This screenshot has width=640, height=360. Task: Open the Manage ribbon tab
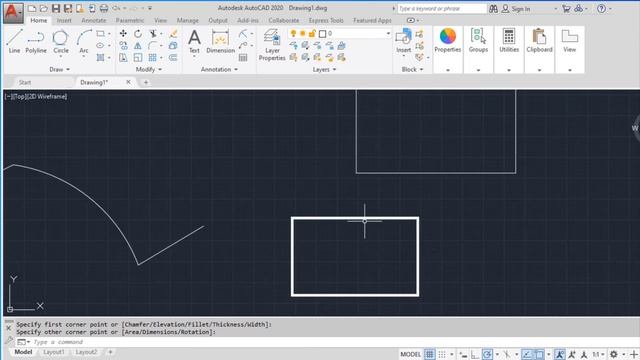pyautogui.click(x=187, y=20)
